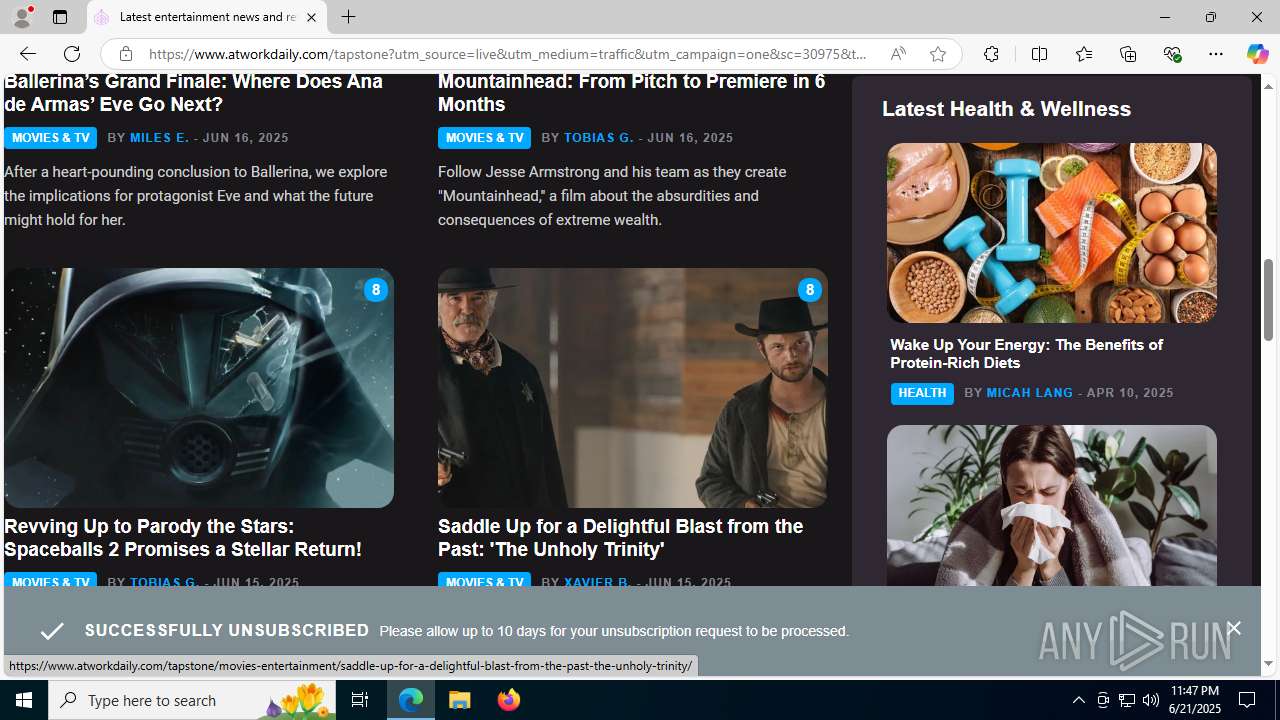Image resolution: width=1280 pixels, height=720 pixels.
Task: Open the Favorites panel
Action: (1083, 54)
